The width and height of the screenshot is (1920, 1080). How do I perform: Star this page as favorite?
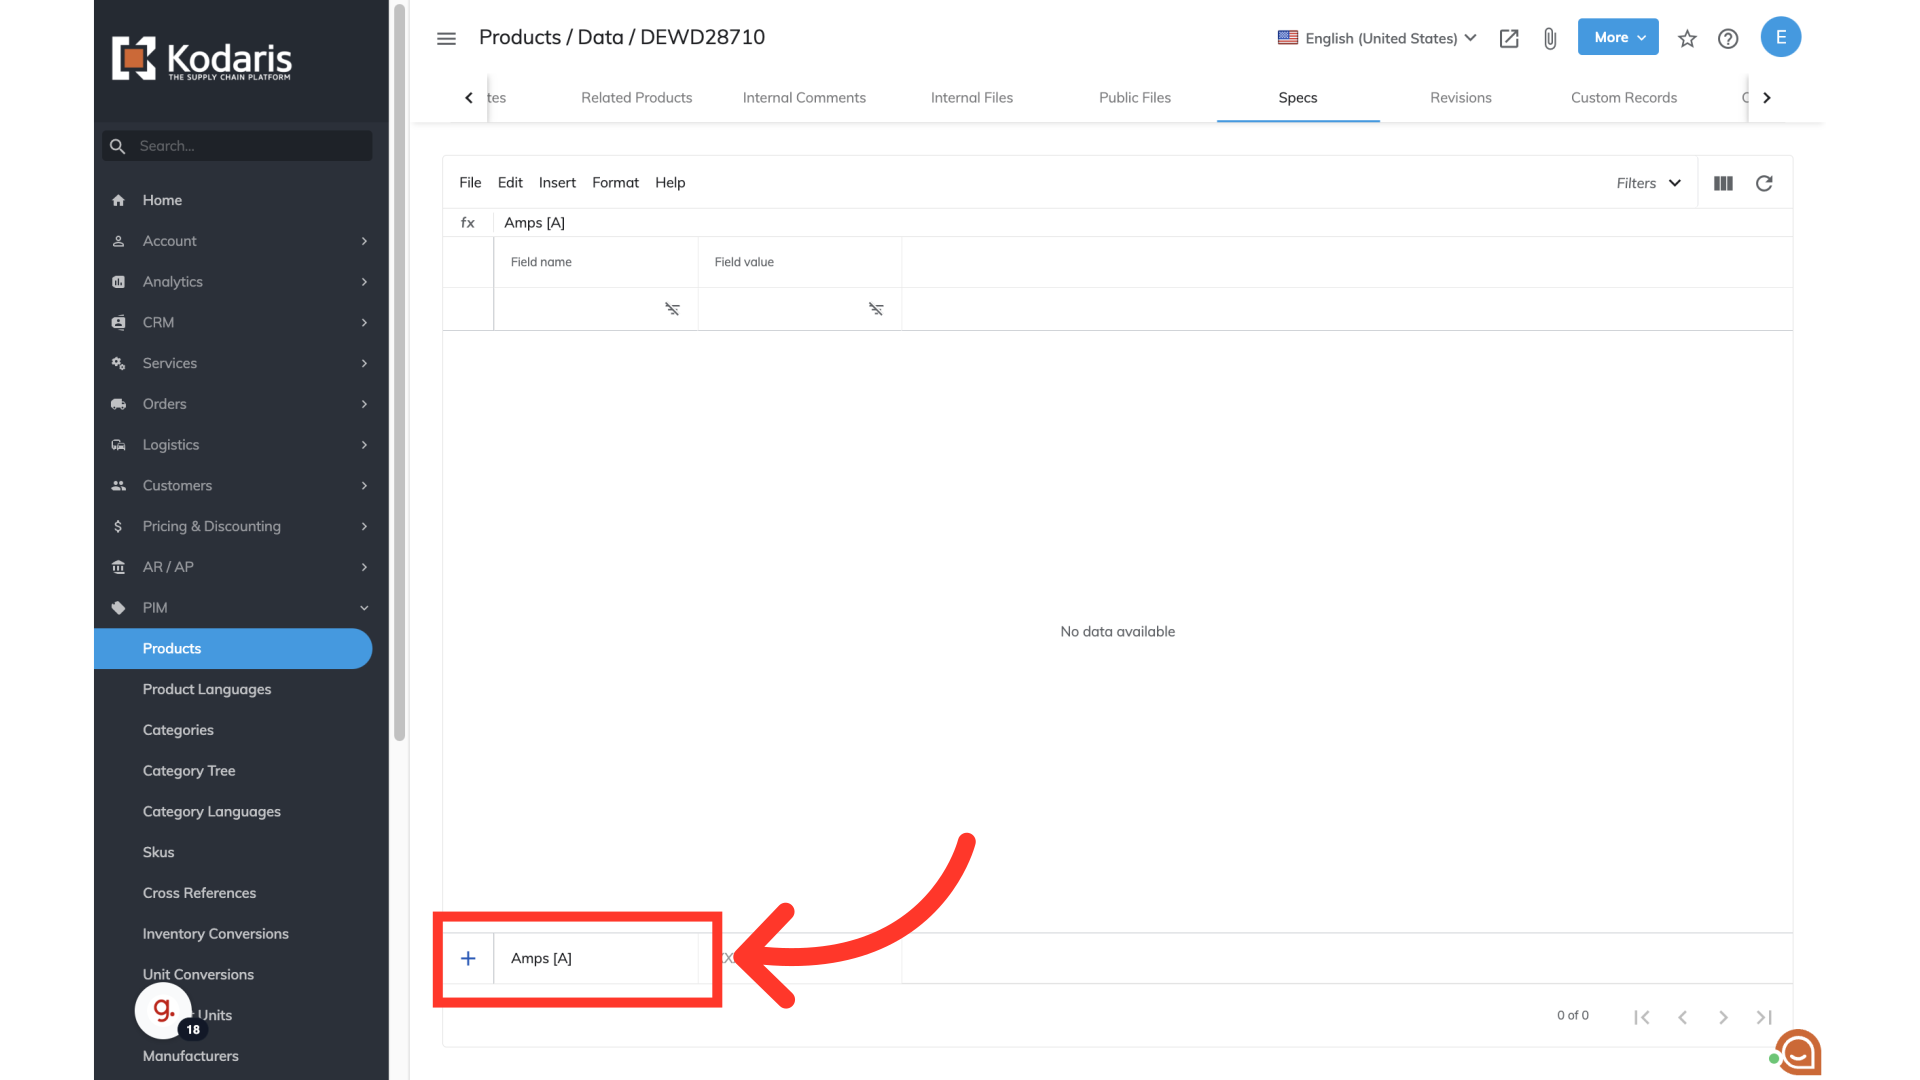pyautogui.click(x=1687, y=38)
